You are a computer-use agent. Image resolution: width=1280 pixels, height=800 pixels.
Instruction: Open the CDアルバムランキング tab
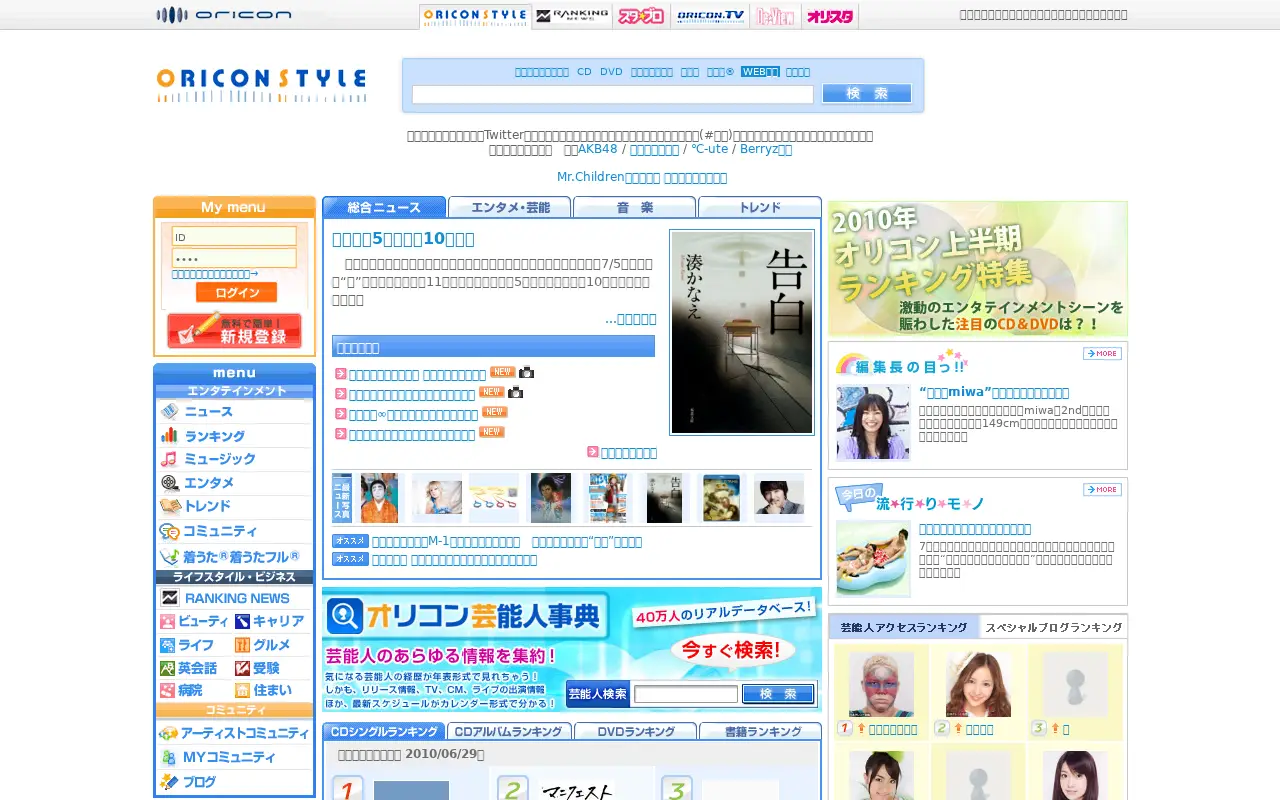pos(509,731)
